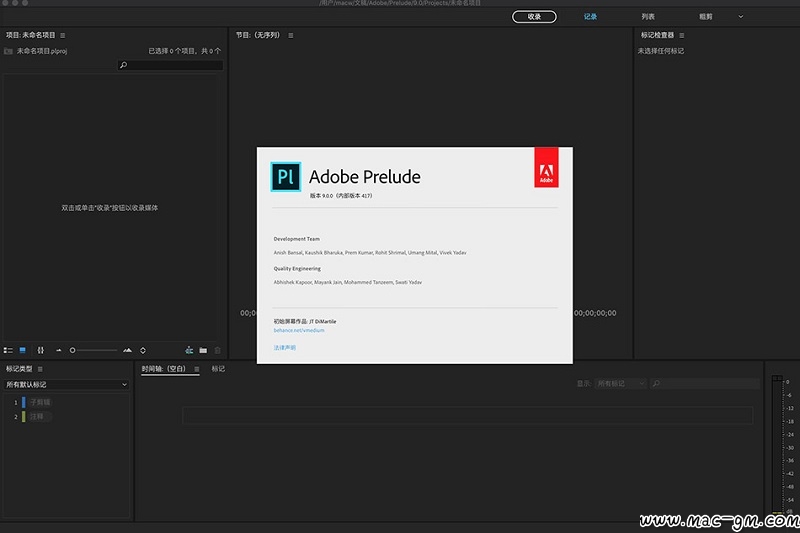Switch project panel to list view

point(8,350)
